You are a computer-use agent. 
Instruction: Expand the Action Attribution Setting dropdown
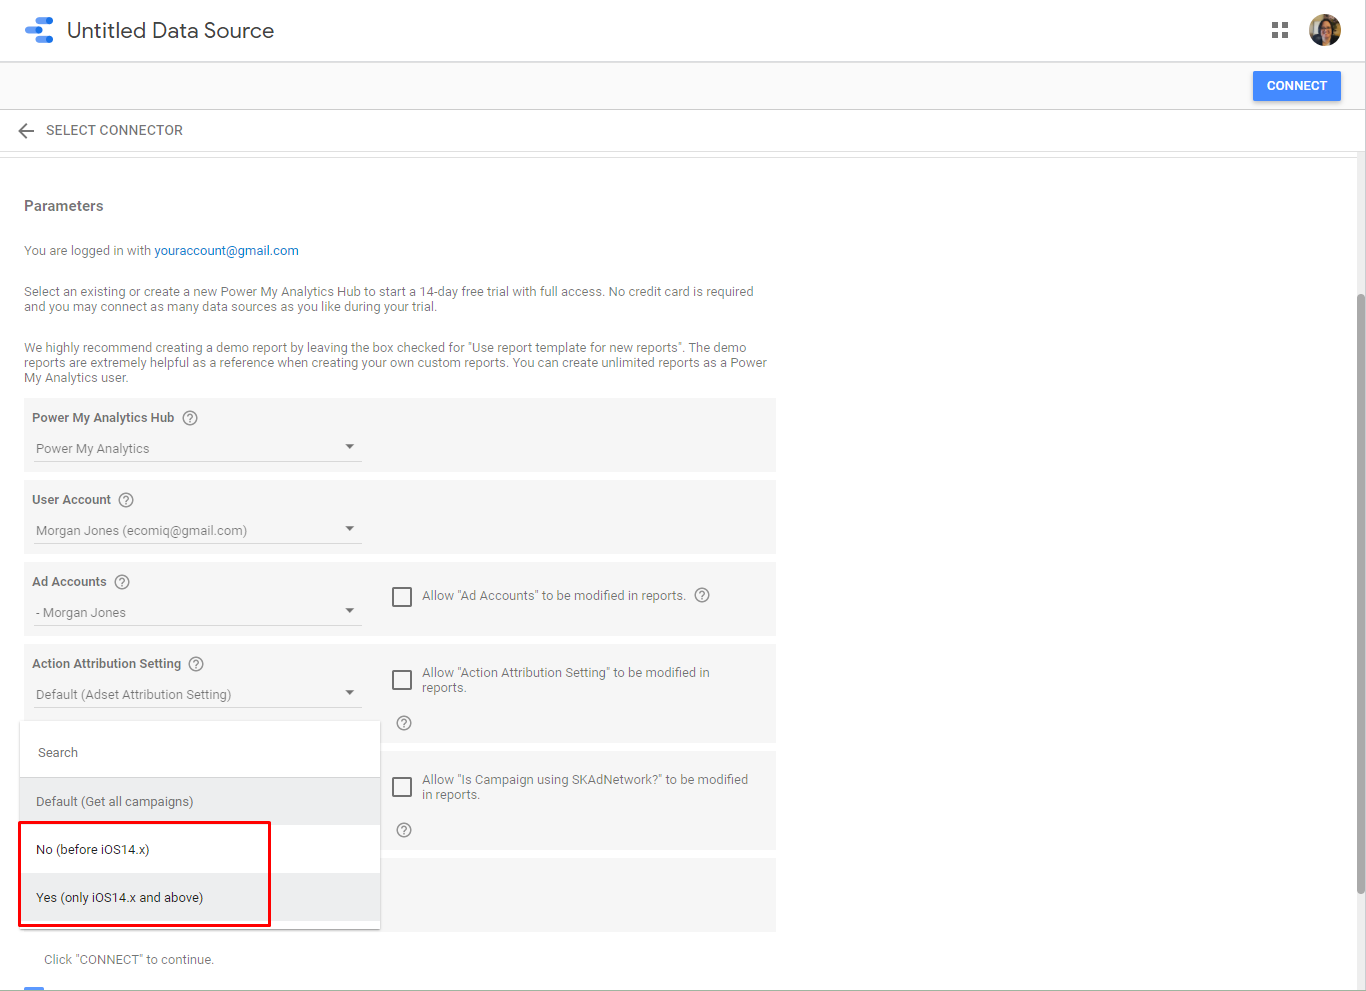(197, 694)
